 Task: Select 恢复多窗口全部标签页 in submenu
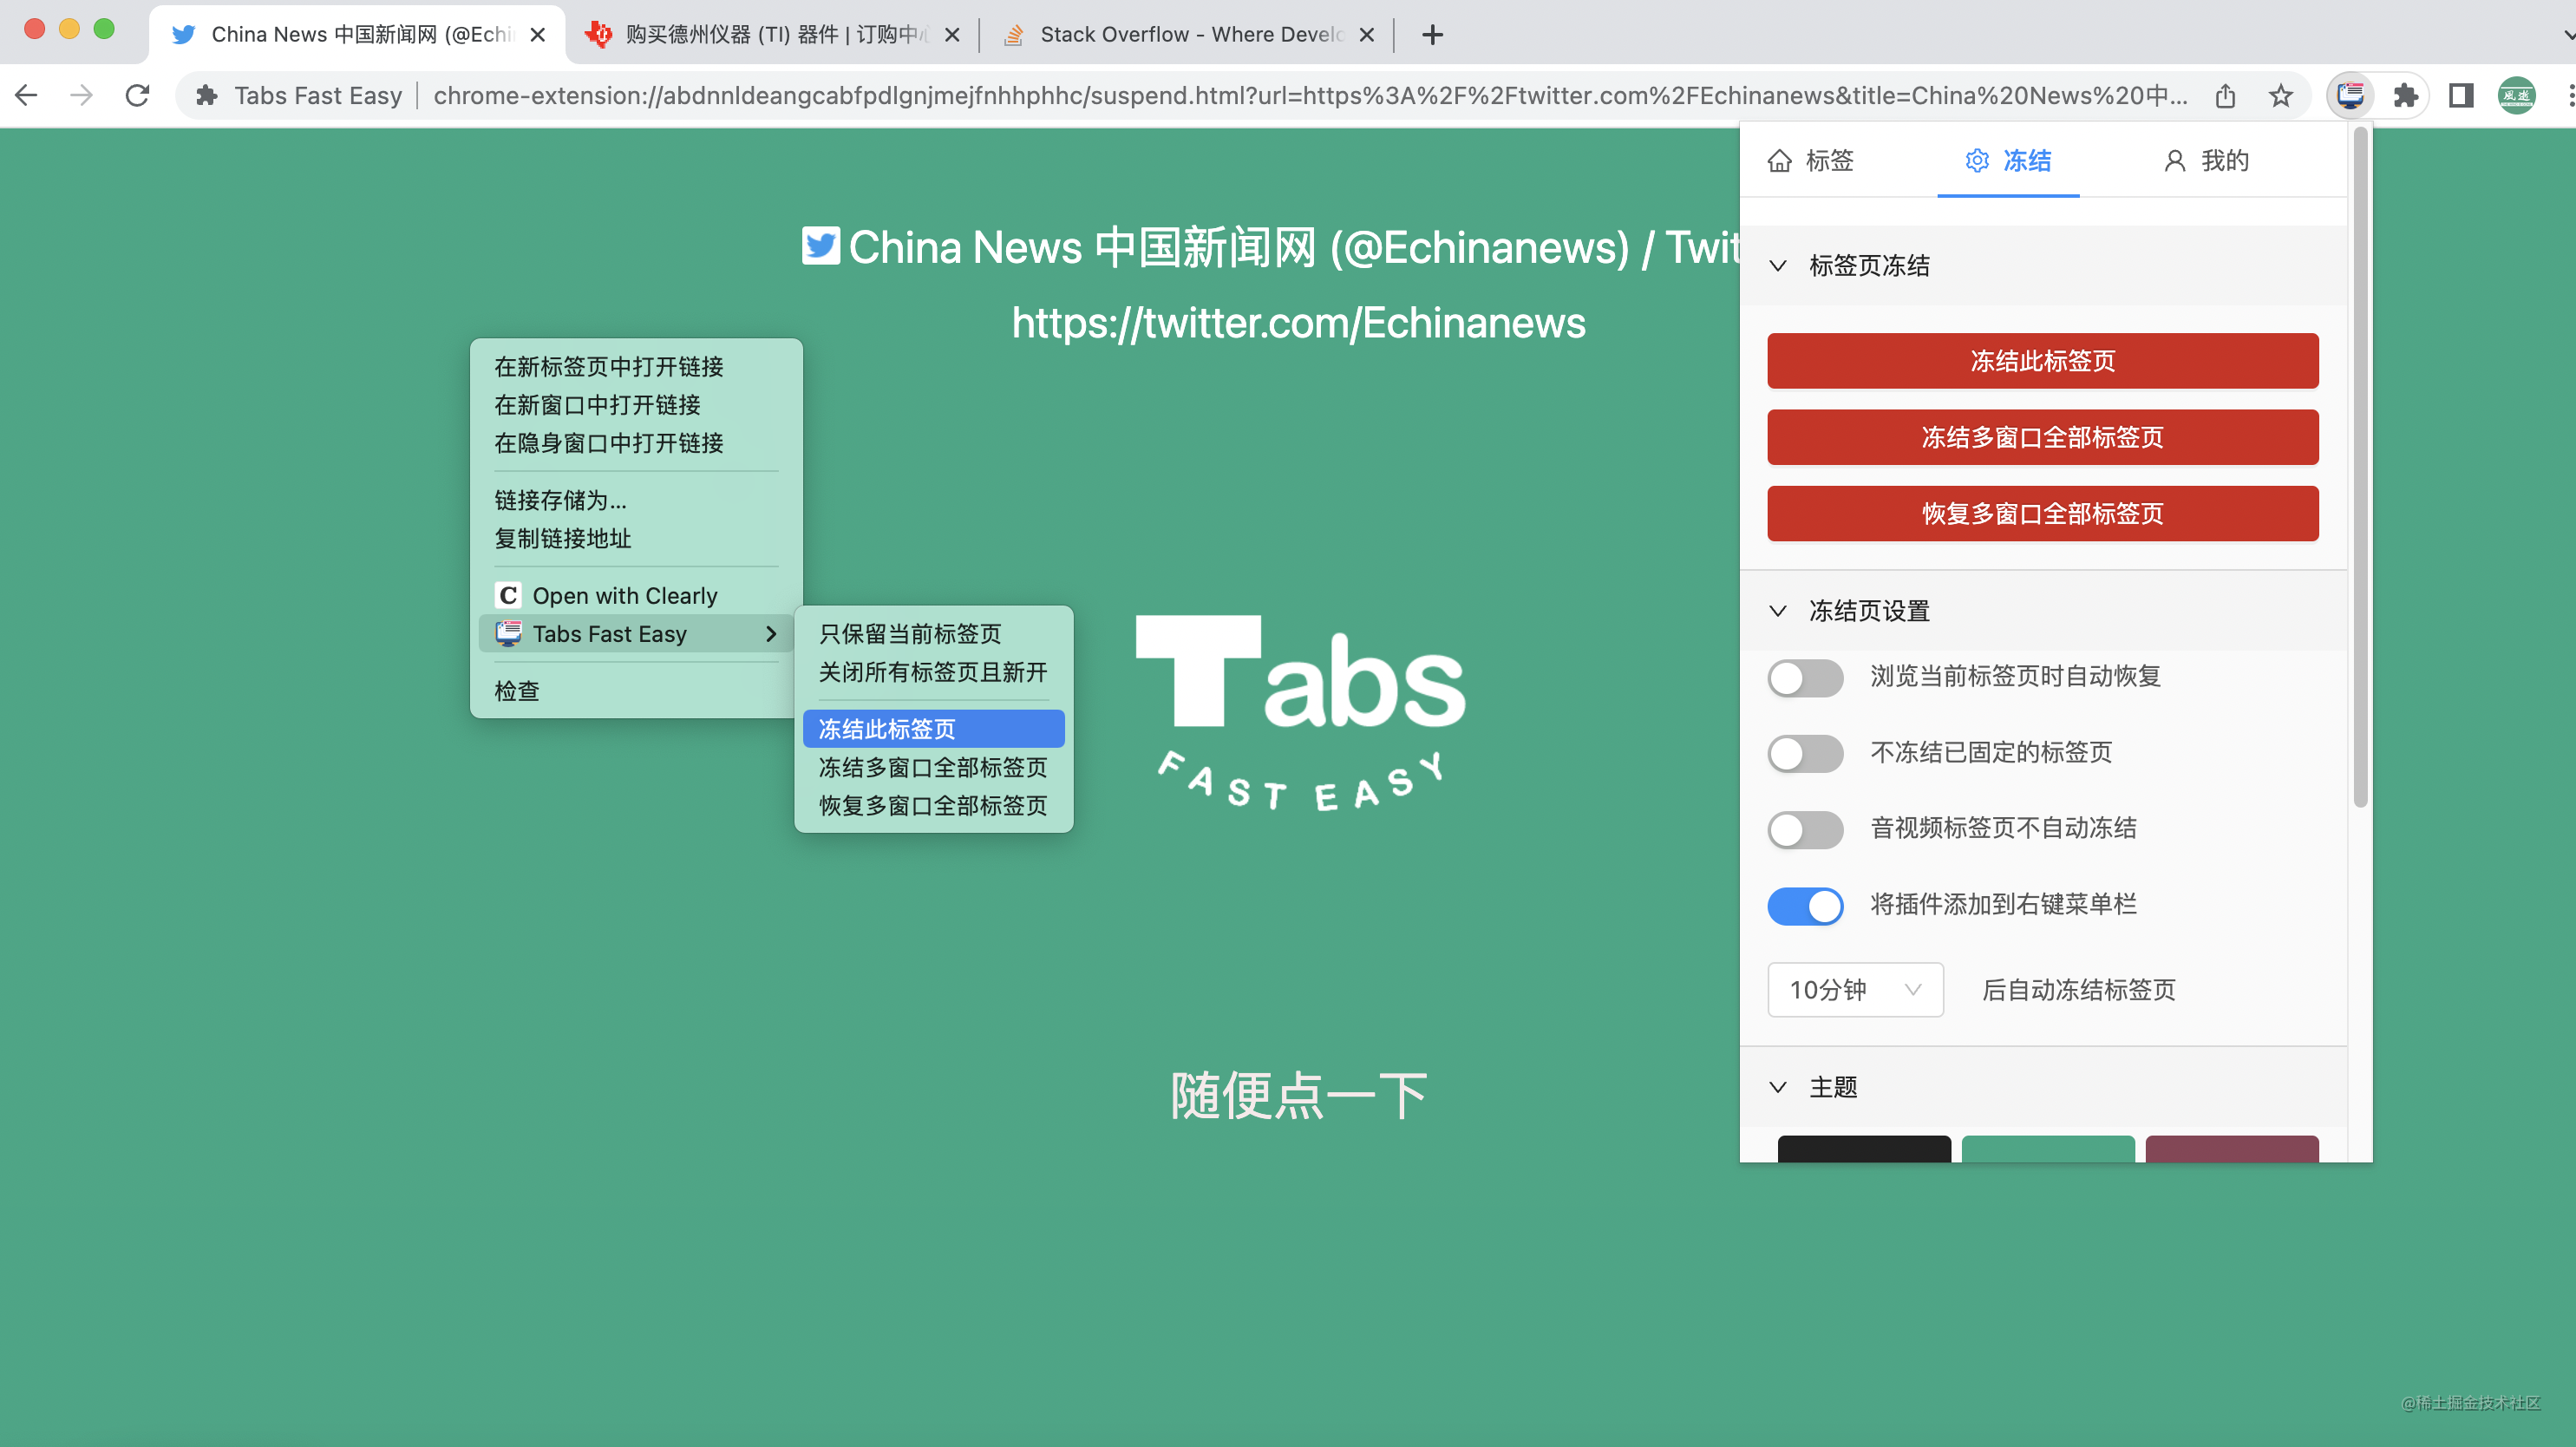[x=933, y=804]
